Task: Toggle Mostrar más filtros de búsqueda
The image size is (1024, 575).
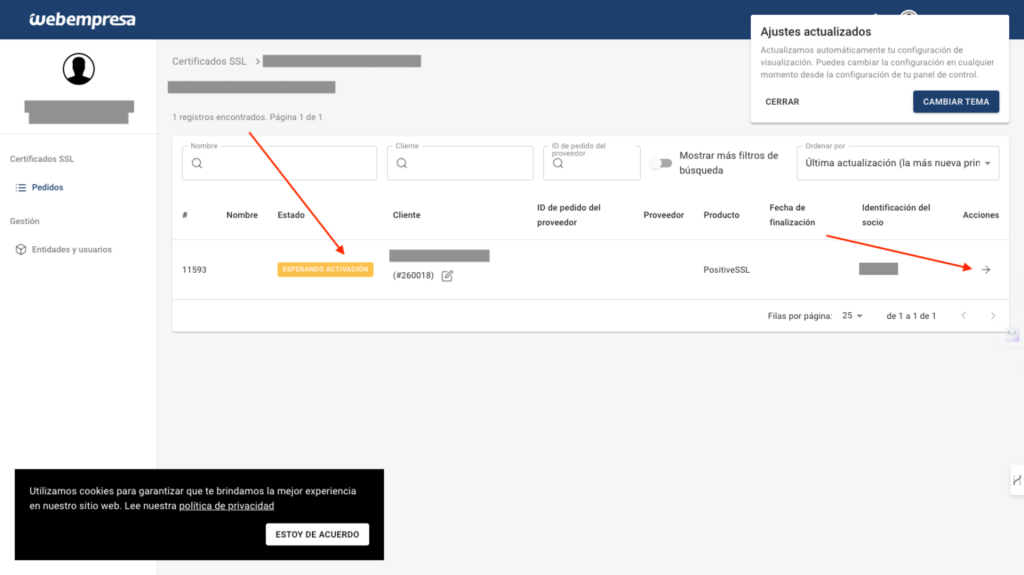Action: [661, 163]
